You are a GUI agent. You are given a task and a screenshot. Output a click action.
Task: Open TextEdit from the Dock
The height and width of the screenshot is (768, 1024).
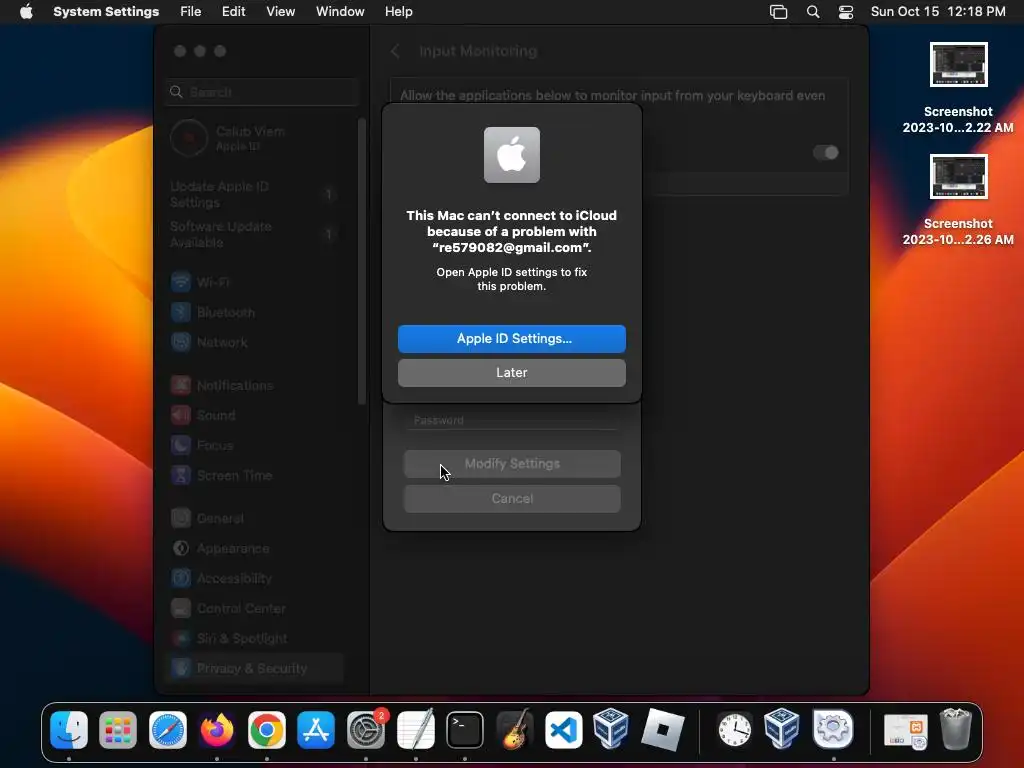[416, 729]
